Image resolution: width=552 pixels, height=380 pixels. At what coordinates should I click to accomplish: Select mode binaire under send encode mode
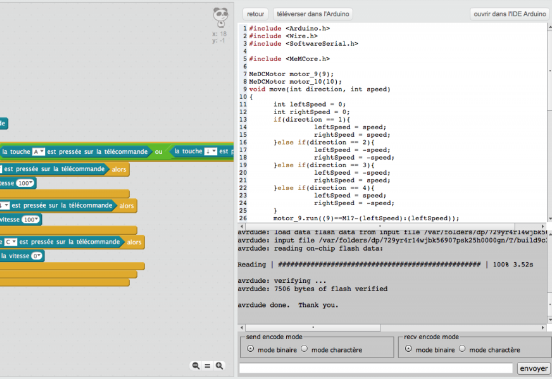tap(250, 349)
